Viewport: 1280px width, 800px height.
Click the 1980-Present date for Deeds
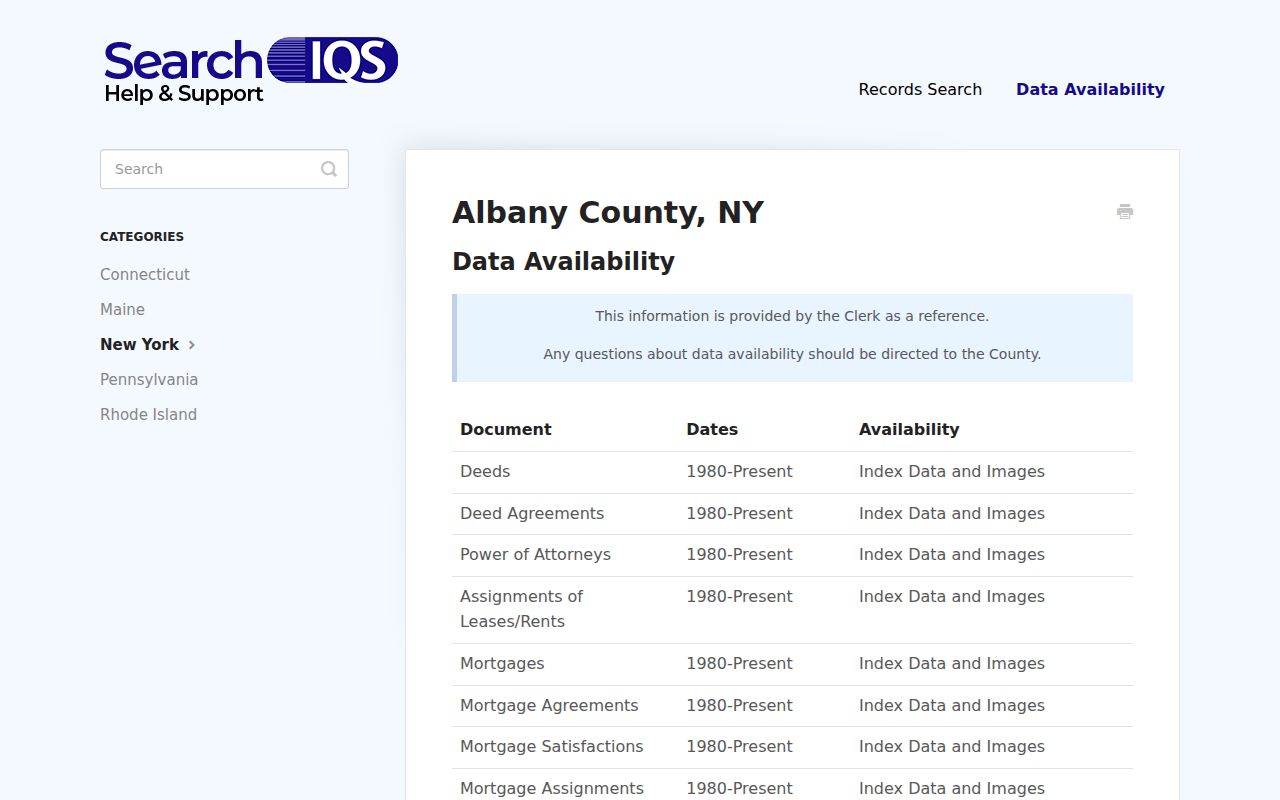[739, 471]
